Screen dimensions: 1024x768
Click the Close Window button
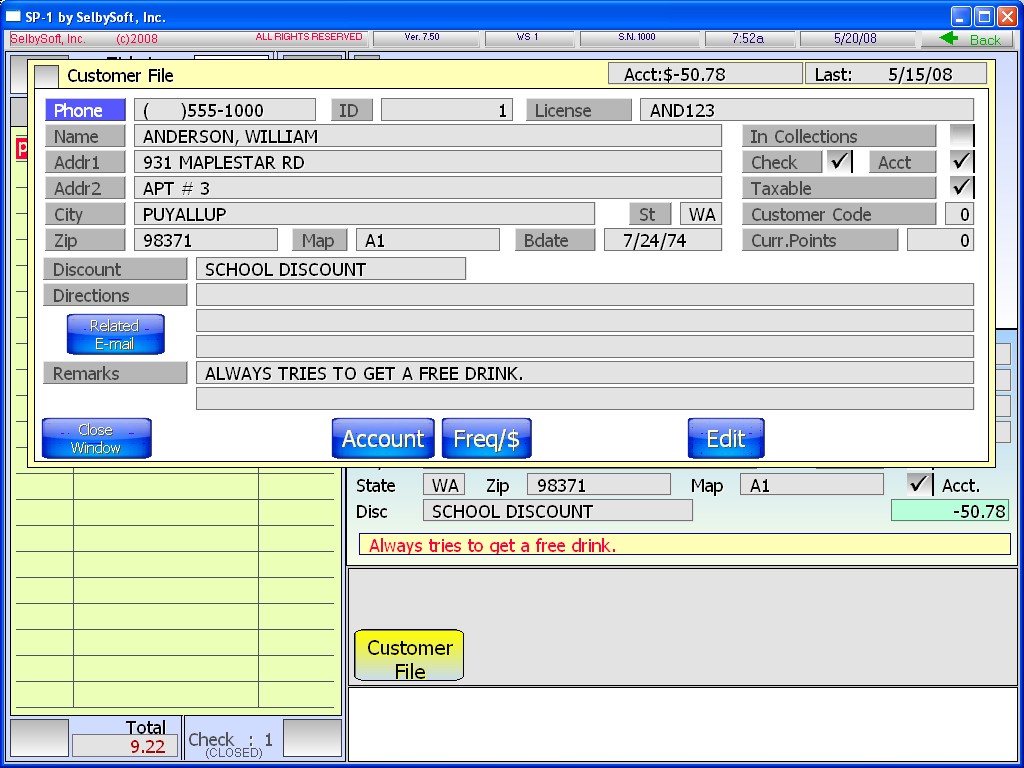click(x=97, y=438)
